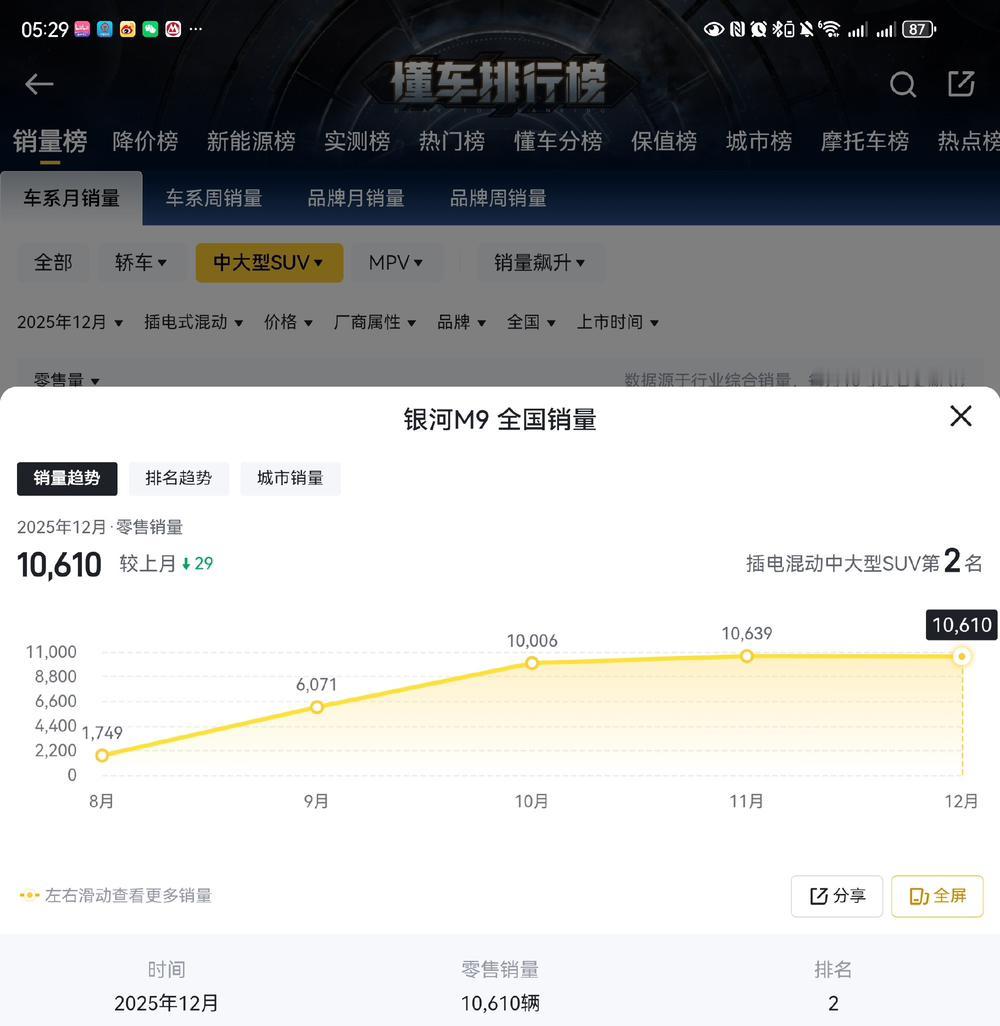
Task: Tap the Weibo notification icon
Action: [x=128, y=29]
